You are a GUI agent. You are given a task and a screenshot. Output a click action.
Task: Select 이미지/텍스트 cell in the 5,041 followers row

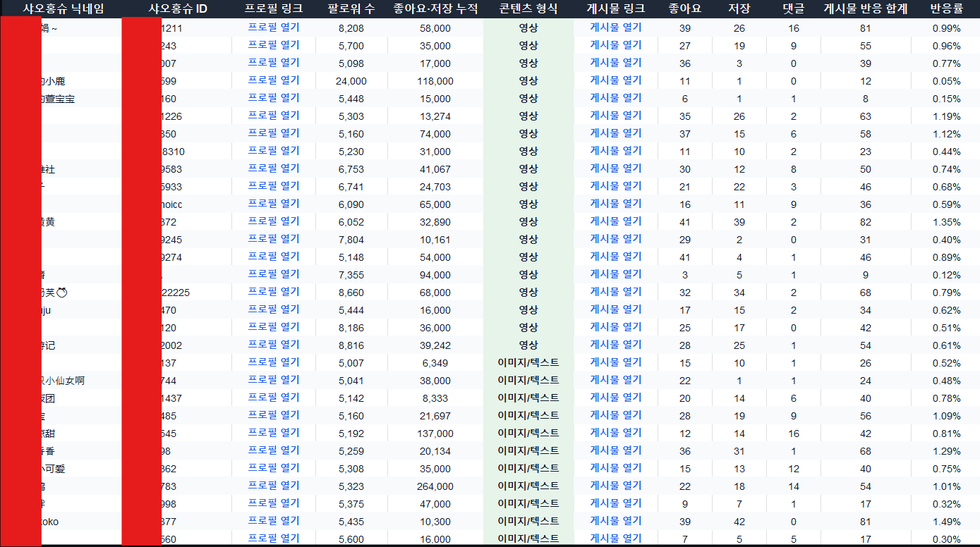(528, 380)
